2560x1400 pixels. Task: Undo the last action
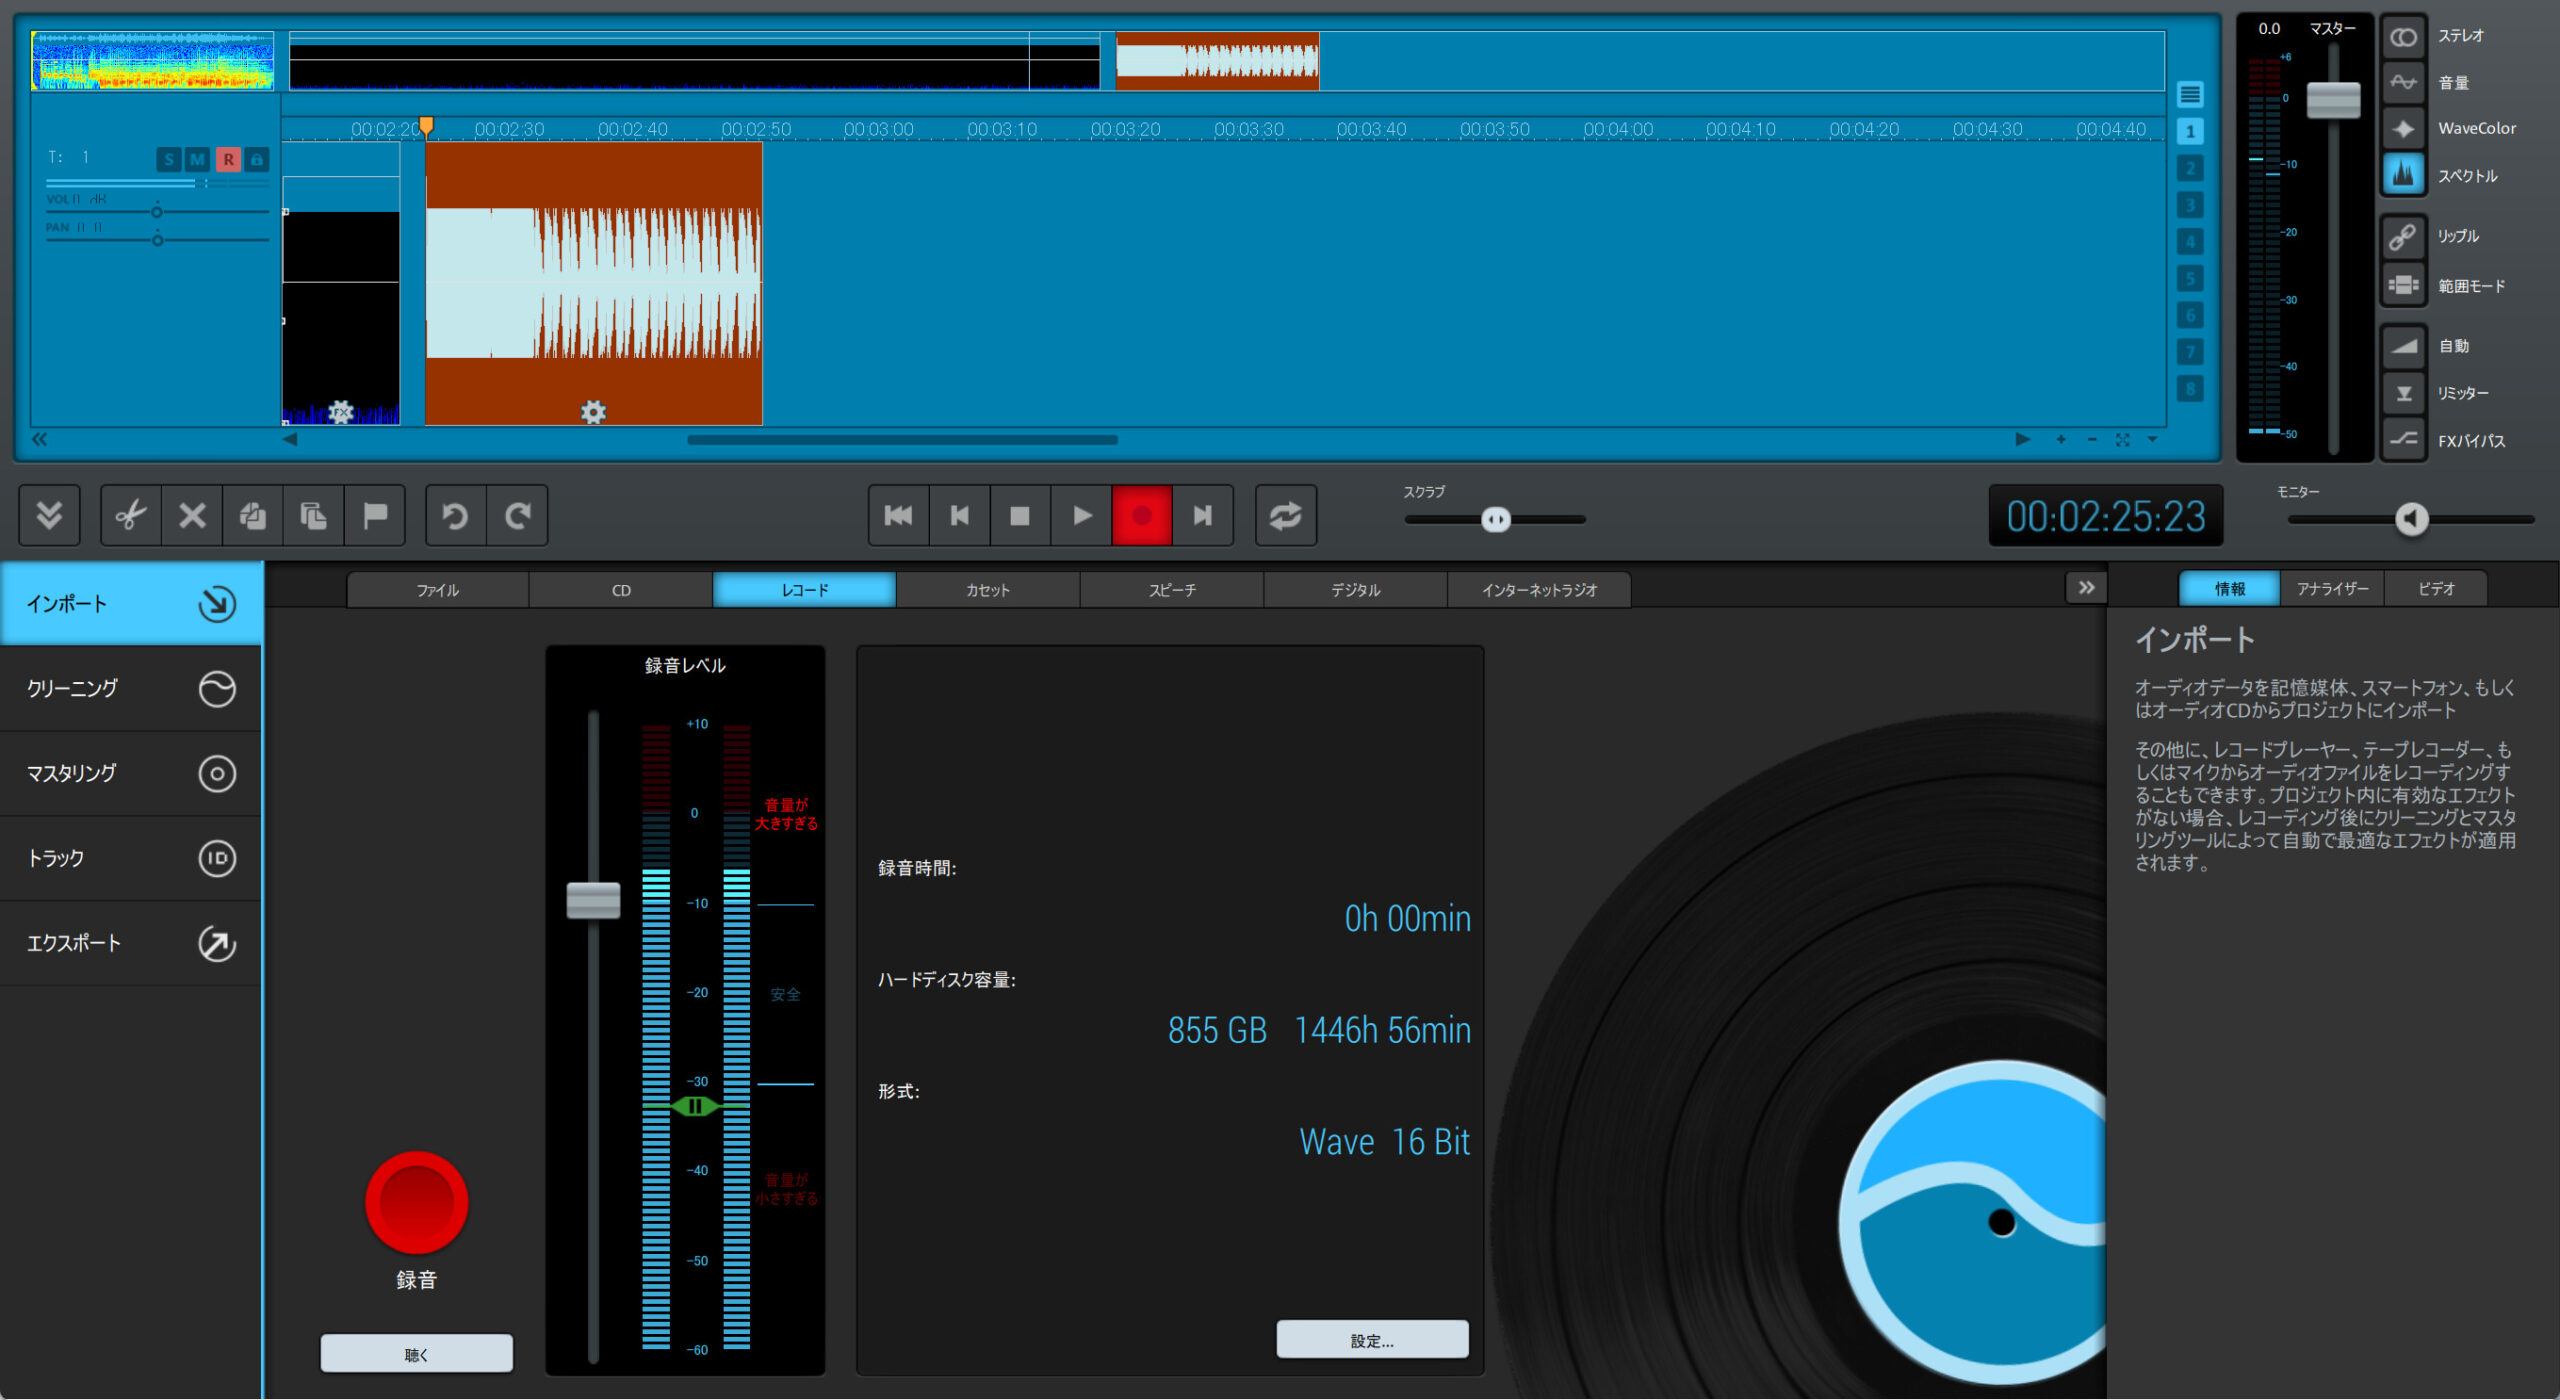[x=456, y=516]
